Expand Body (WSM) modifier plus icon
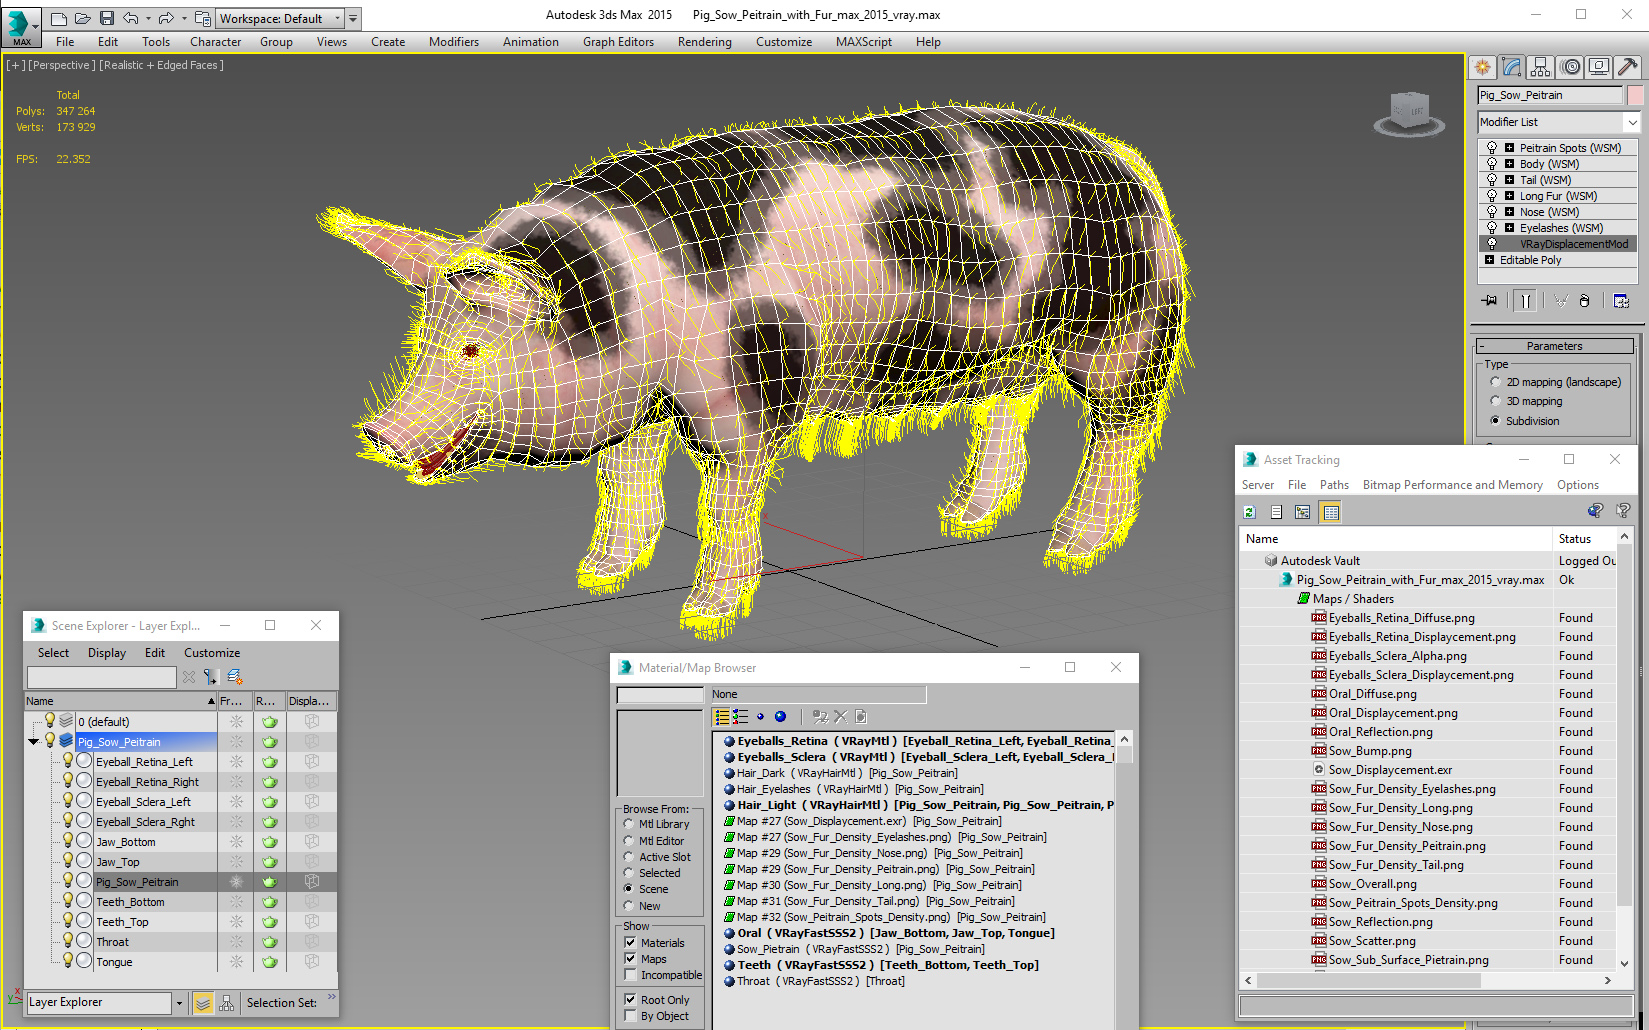Screen dimensions: 1649x1030 click(1509, 164)
